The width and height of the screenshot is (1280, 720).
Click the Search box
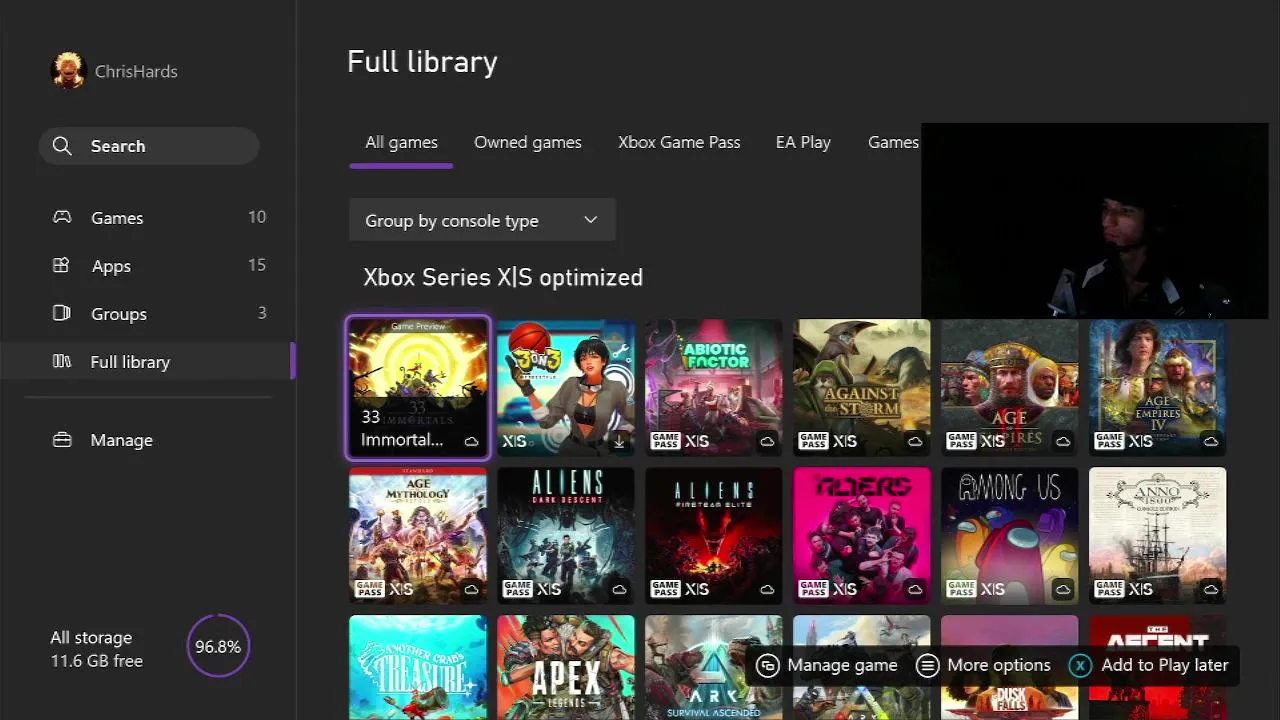click(149, 146)
